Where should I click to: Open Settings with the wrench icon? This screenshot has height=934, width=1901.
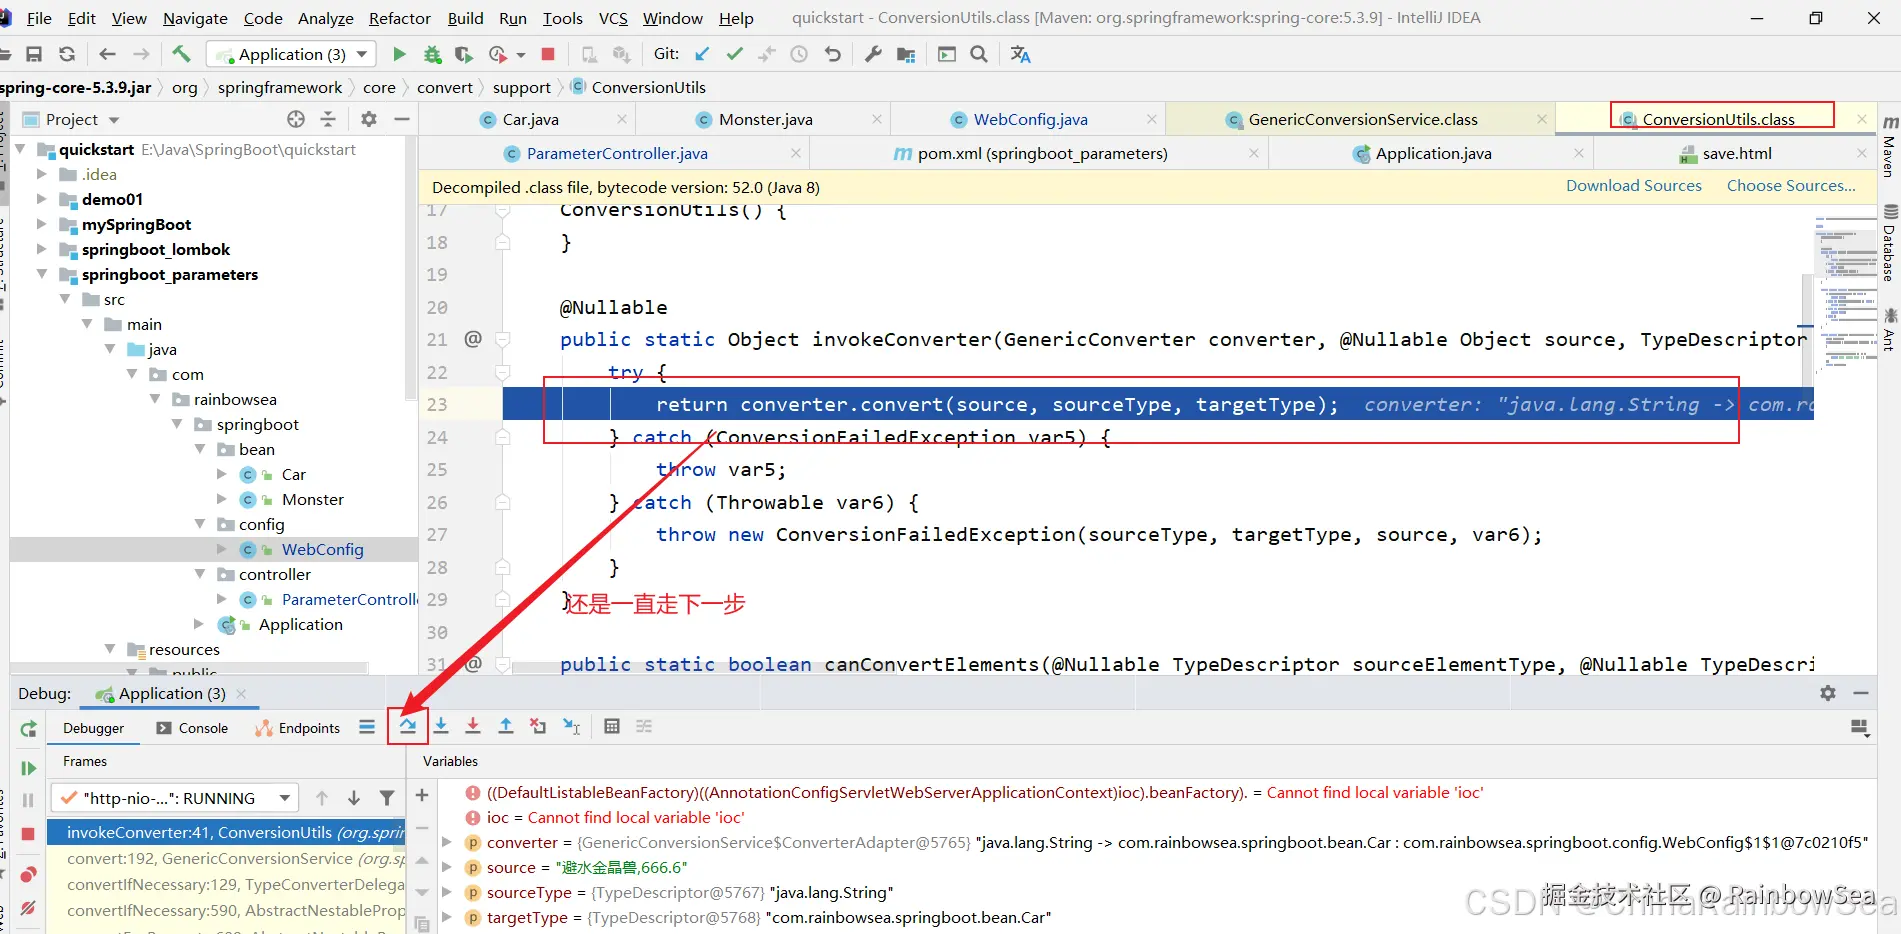(873, 54)
